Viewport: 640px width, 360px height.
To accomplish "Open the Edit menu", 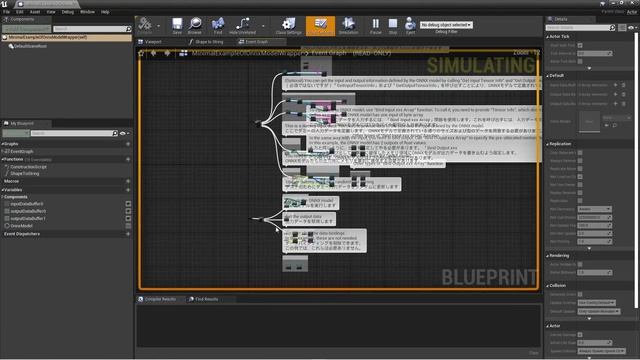I will click(20, 12).
